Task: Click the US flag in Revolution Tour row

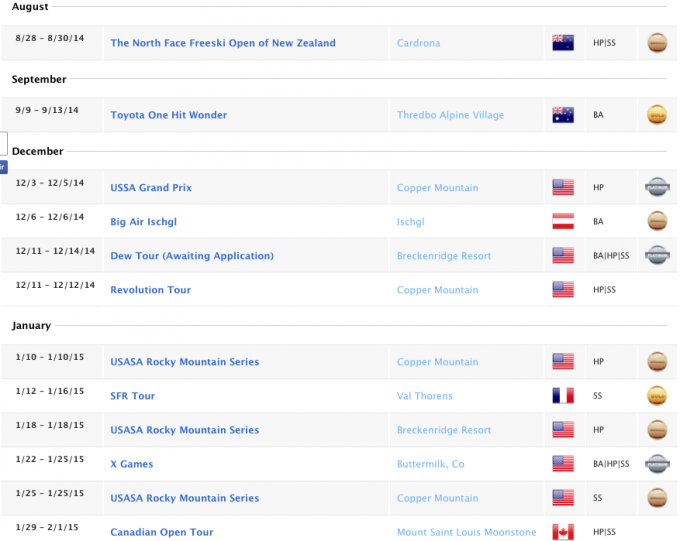Action: pos(563,289)
